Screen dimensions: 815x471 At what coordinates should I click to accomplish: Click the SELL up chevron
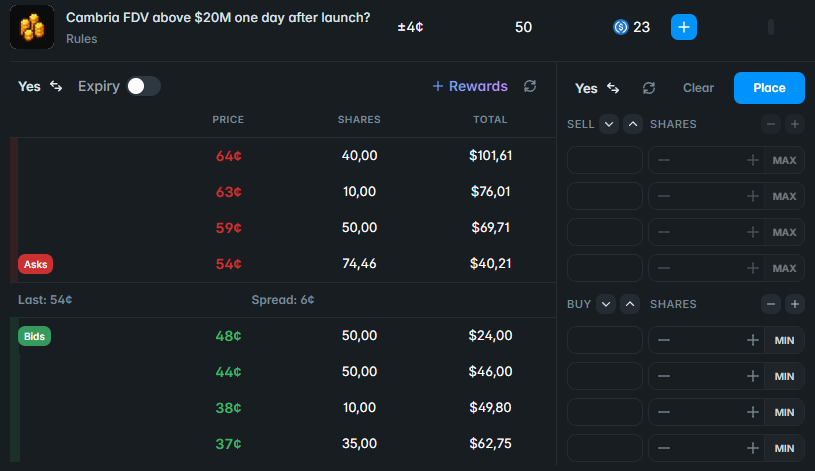click(x=633, y=124)
